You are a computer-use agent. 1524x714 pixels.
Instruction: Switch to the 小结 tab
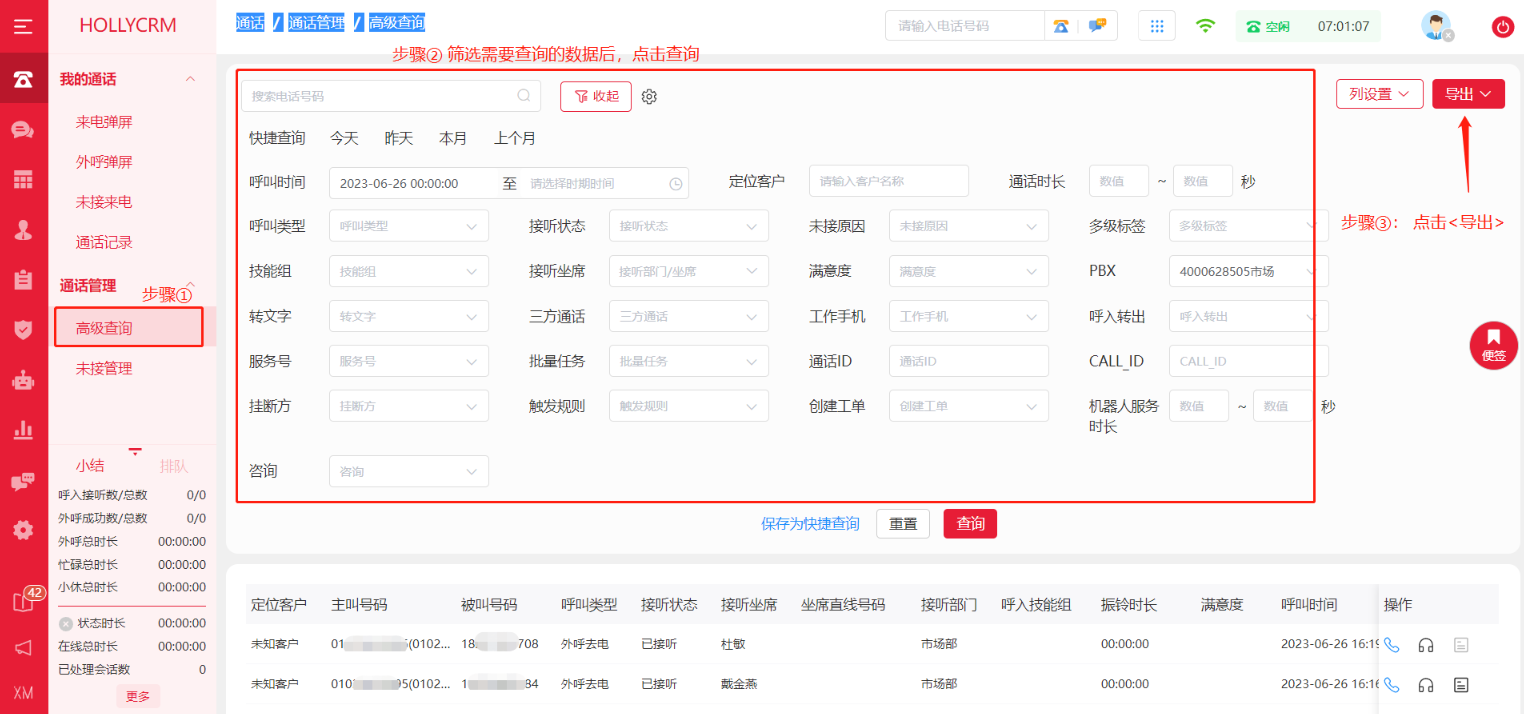90,466
